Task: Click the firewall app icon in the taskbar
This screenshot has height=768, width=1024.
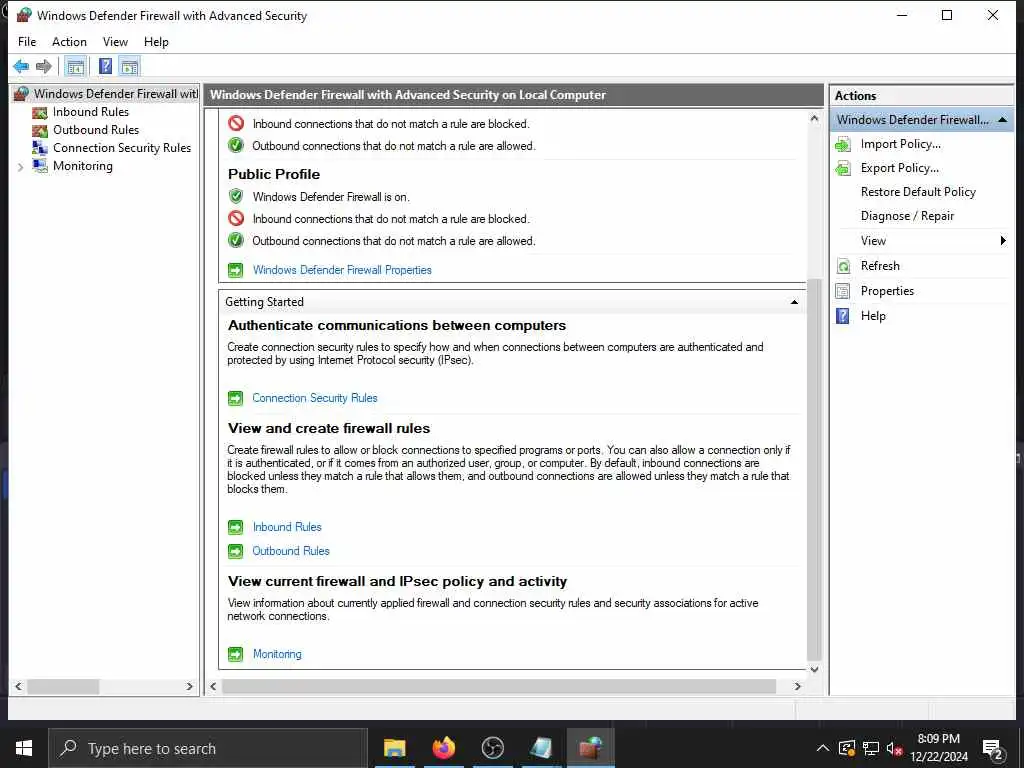Action: tap(590, 748)
